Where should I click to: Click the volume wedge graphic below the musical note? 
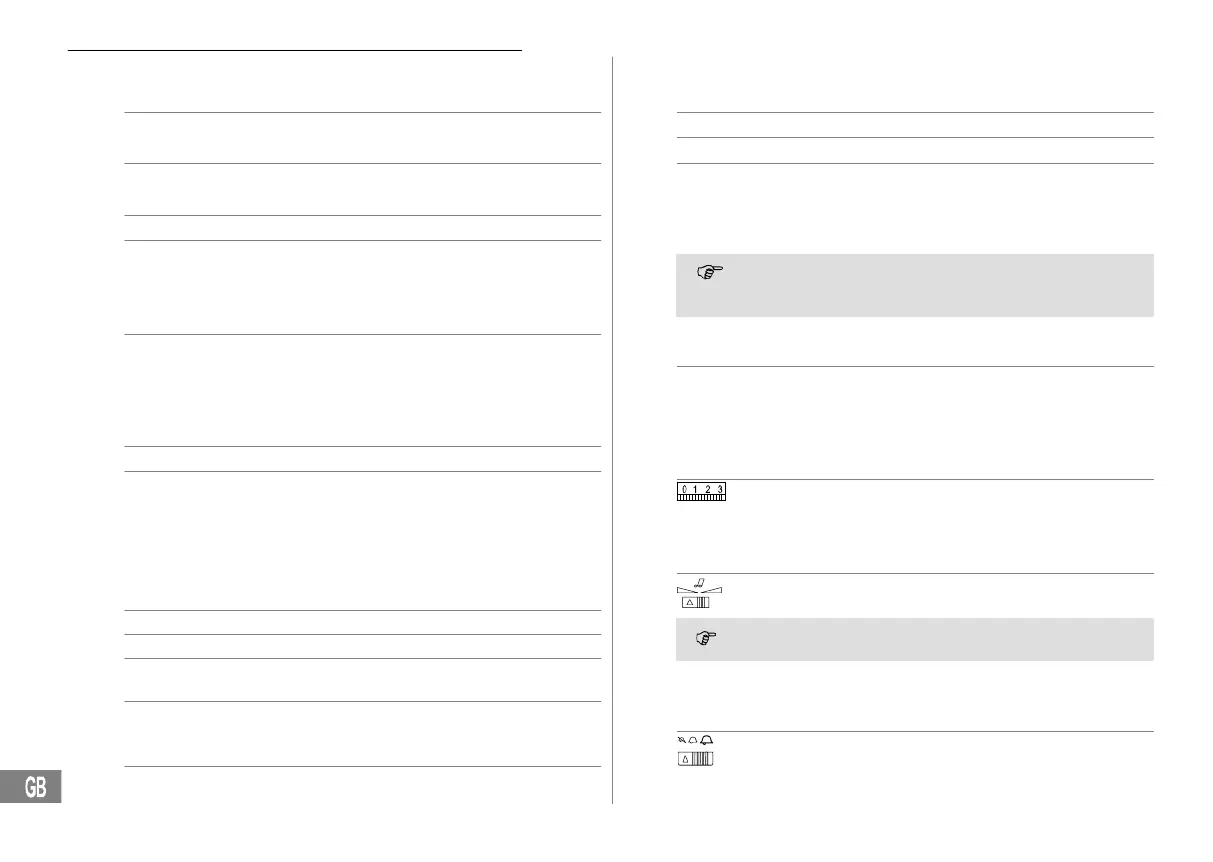[x=700, y=589]
